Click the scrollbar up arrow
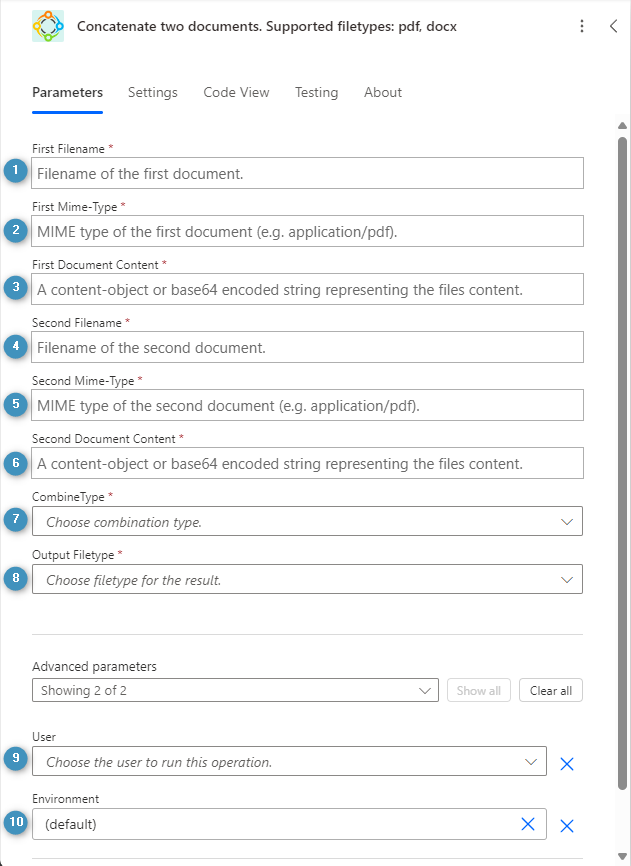The image size is (631, 866). [x=622, y=125]
